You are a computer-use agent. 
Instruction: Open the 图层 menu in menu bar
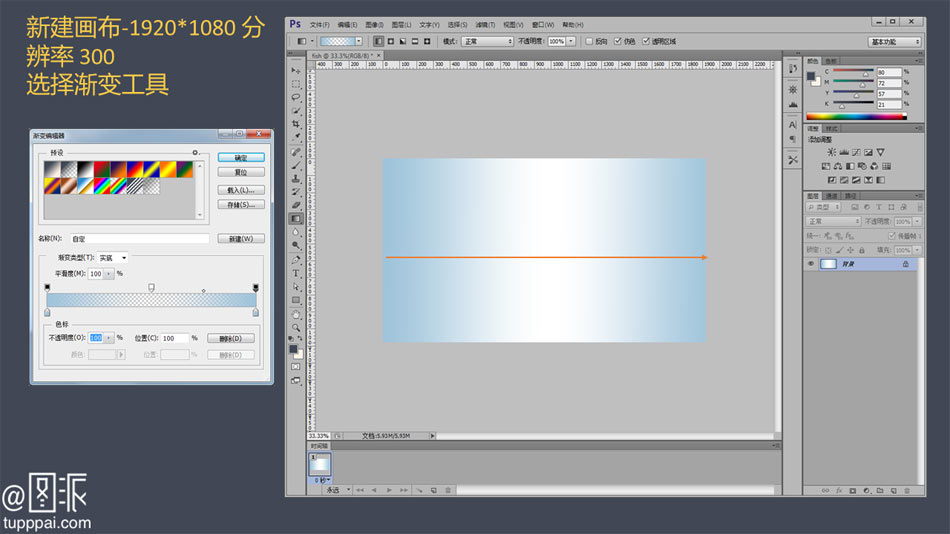[399, 24]
